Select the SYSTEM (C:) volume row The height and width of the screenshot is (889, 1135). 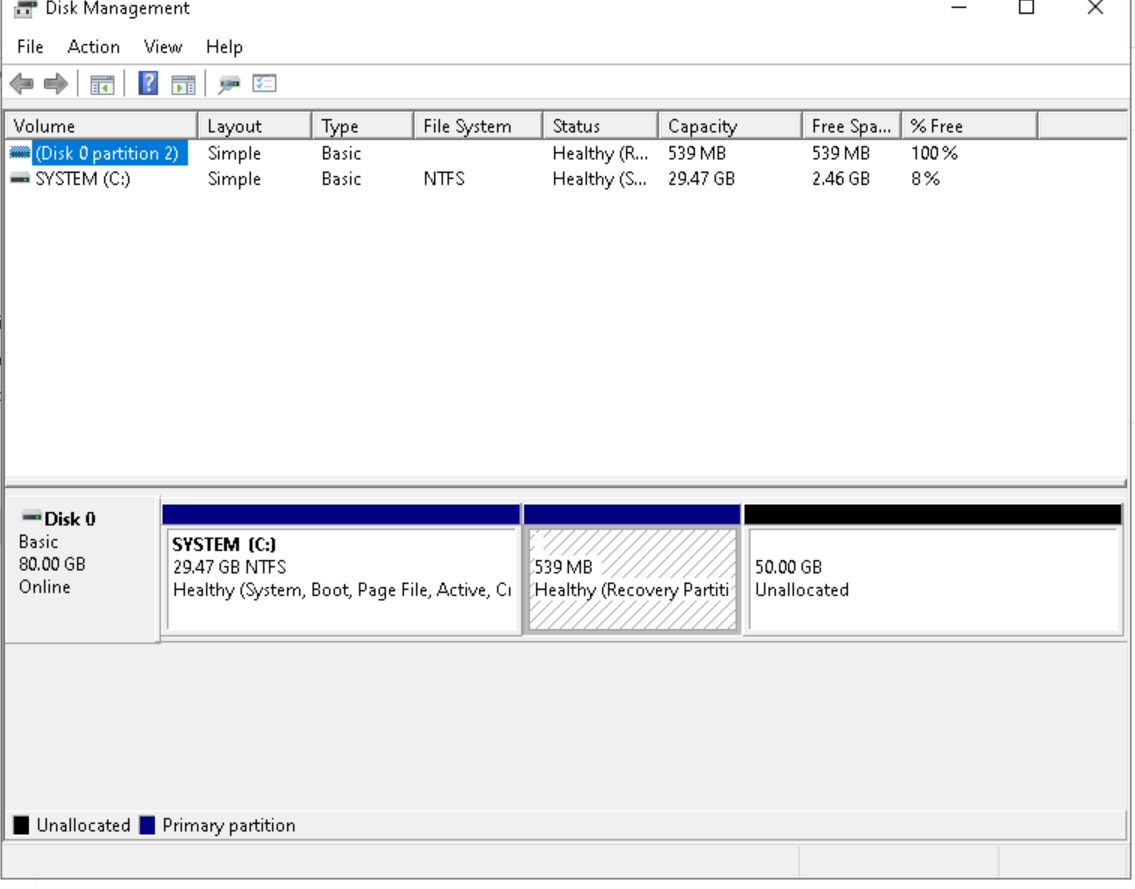pyautogui.click(x=82, y=179)
